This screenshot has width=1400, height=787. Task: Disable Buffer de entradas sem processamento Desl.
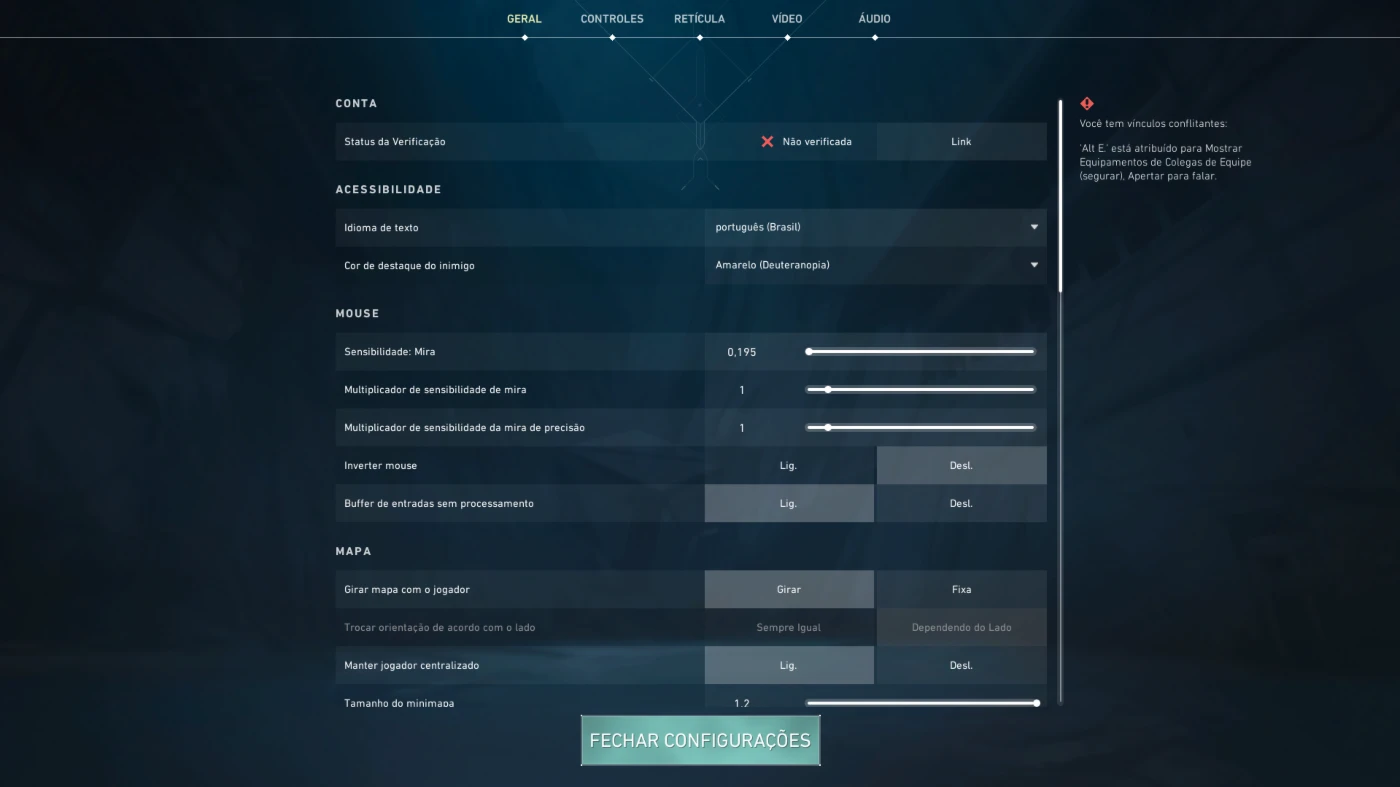(x=961, y=504)
